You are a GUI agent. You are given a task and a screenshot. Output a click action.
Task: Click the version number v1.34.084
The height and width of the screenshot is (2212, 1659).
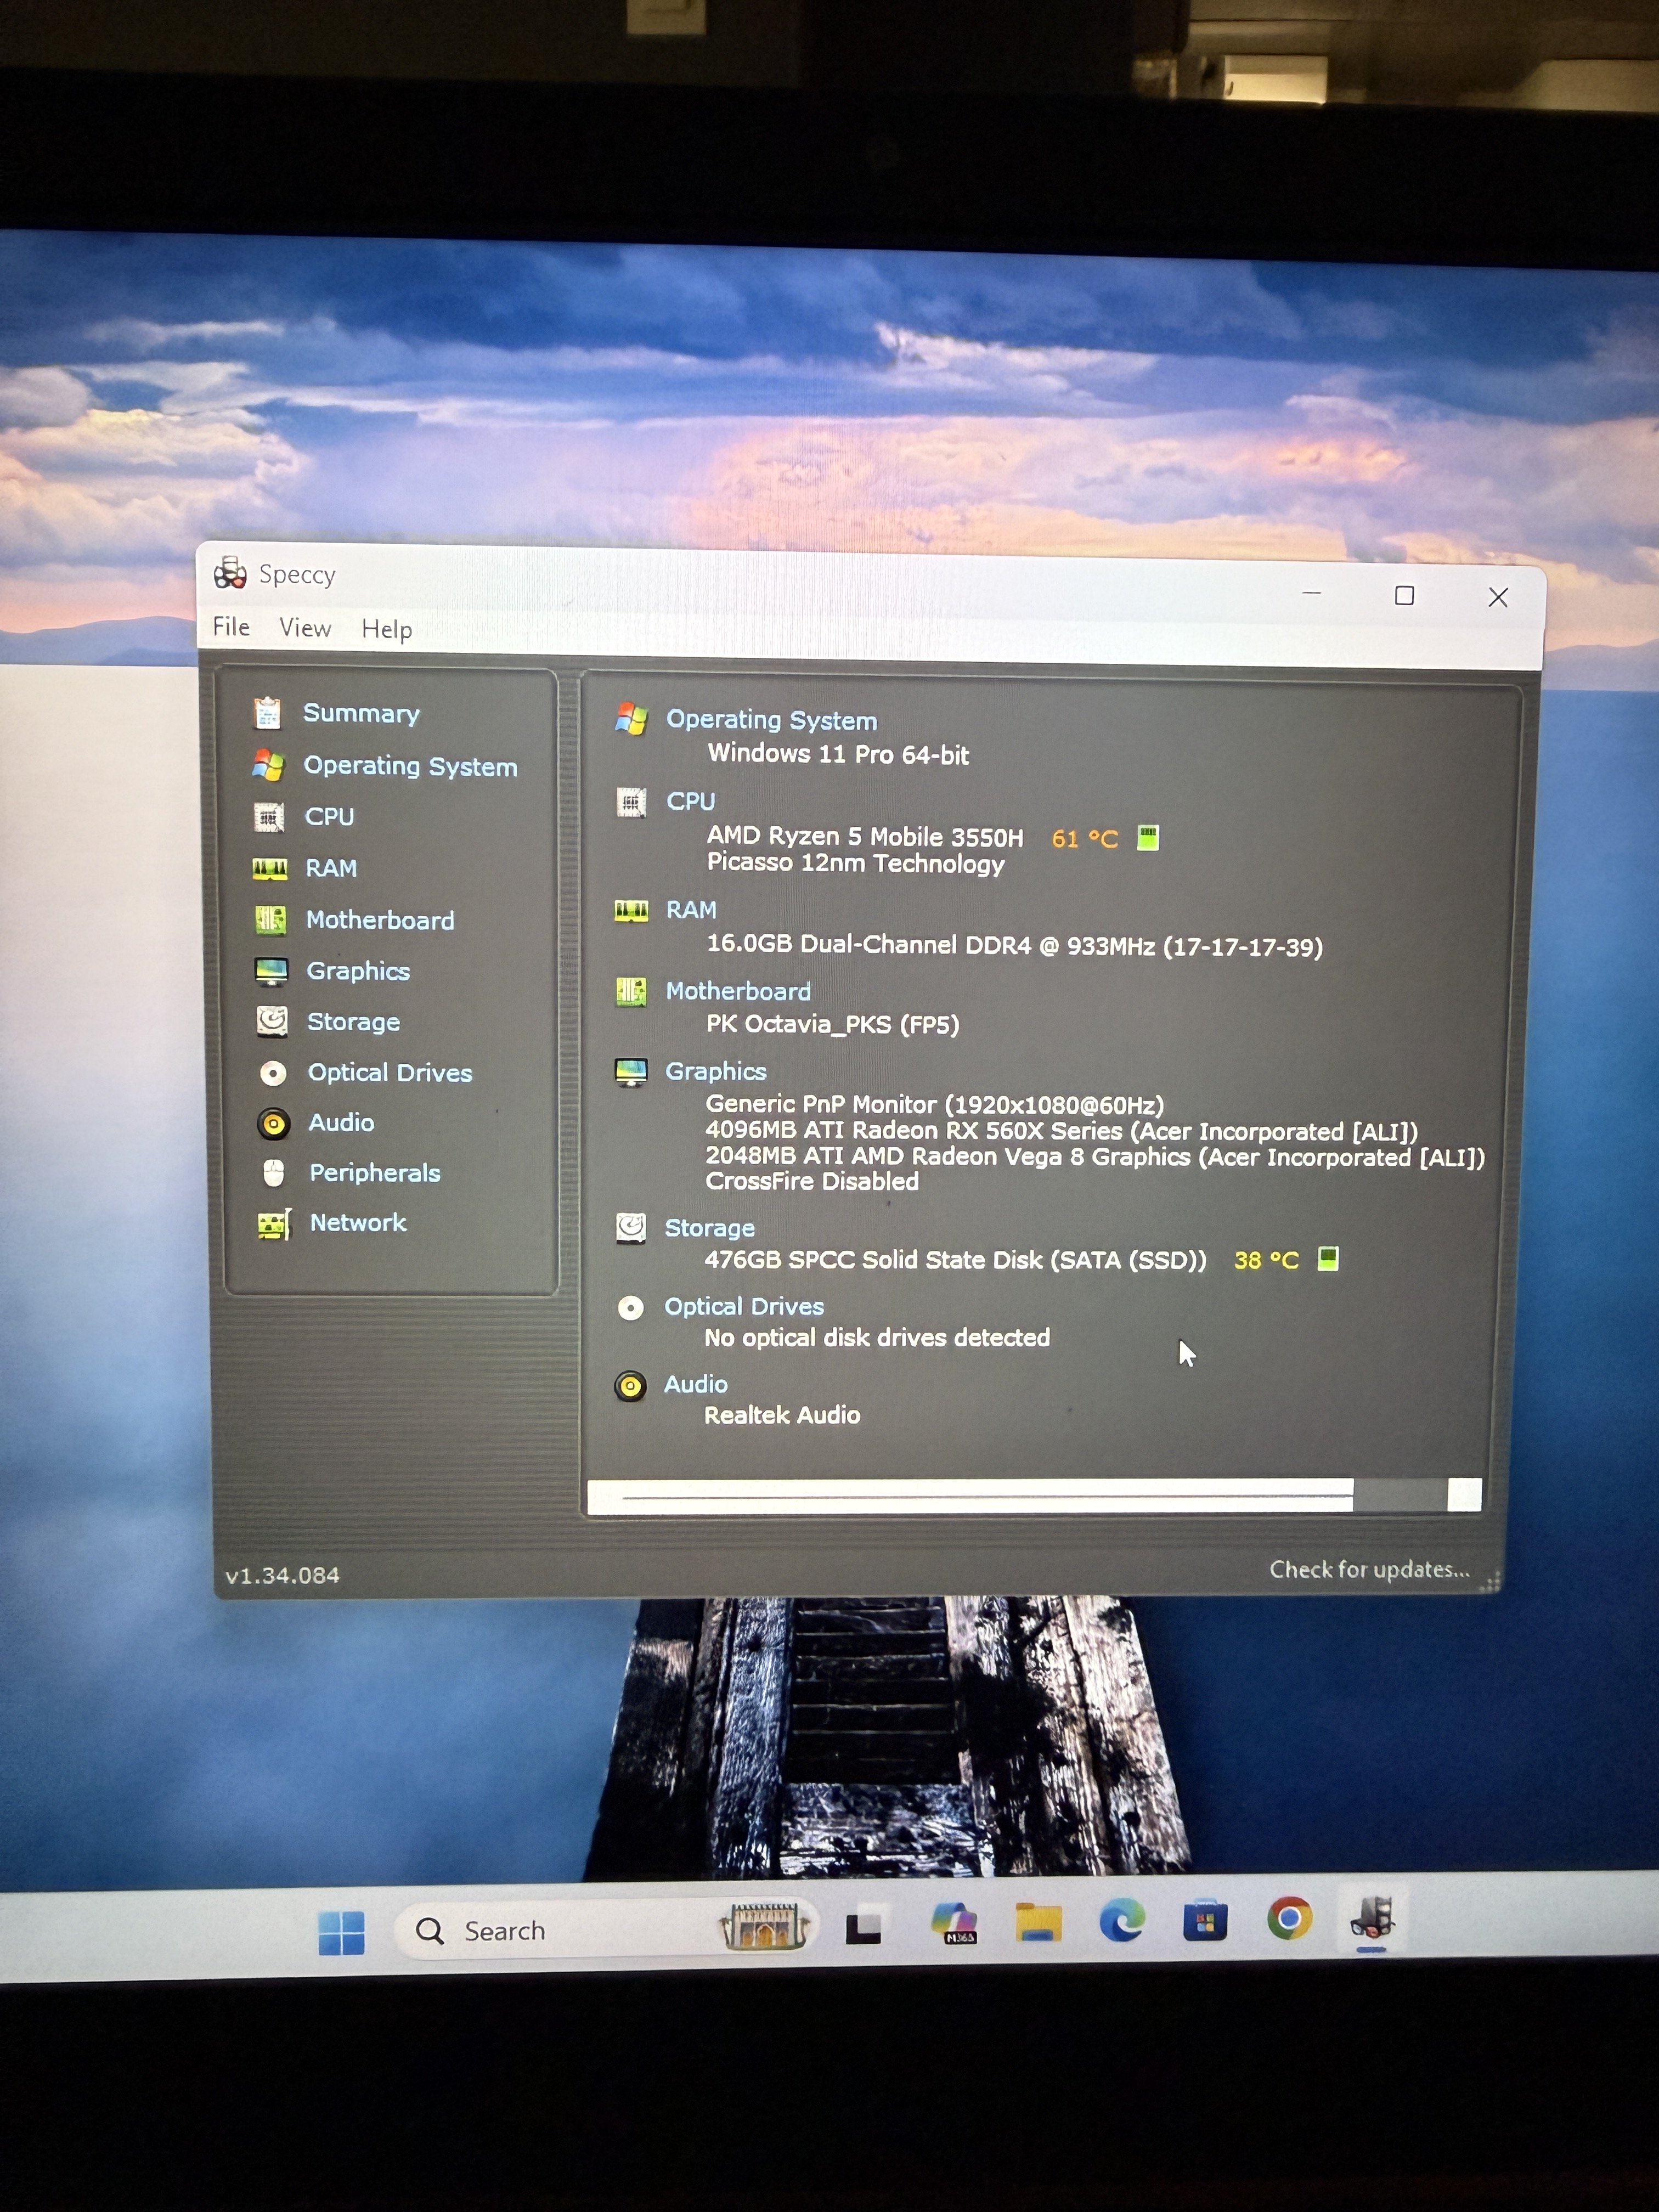(x=282, y=1575)
